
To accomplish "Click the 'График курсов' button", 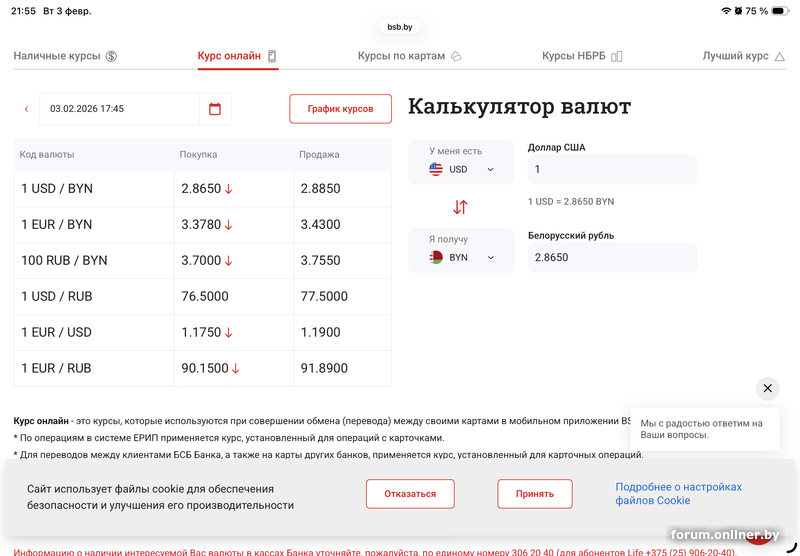I will tap(340, 109).
